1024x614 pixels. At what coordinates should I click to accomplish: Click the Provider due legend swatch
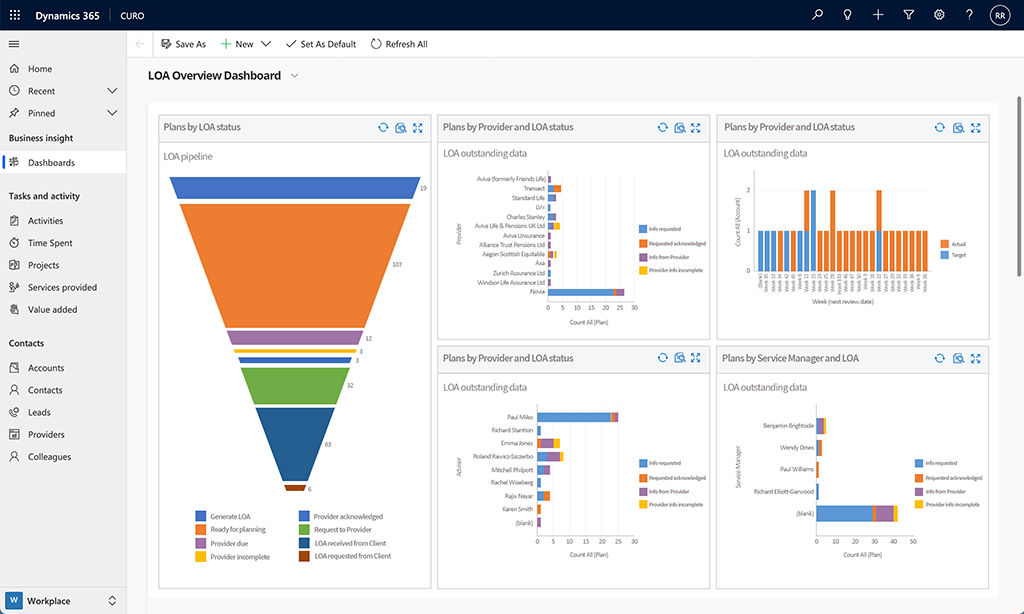[x=200, y=543]
